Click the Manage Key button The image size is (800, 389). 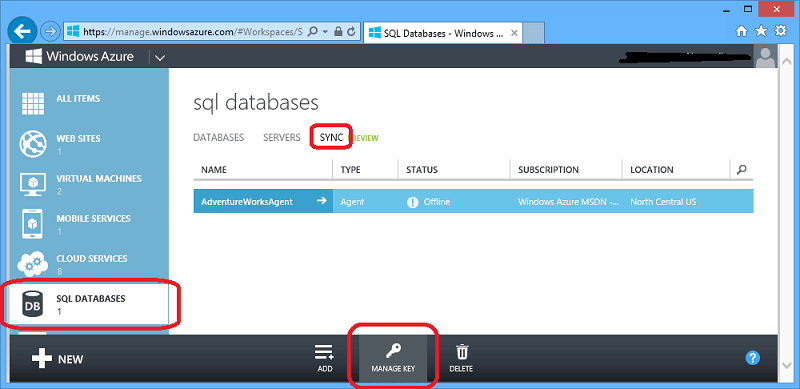coord(393,358)
